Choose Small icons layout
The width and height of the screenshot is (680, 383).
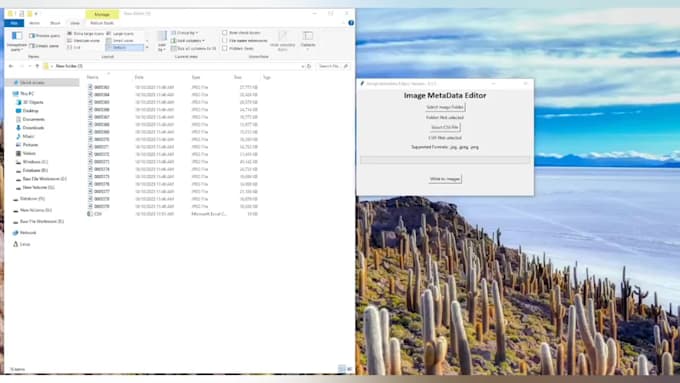point(120,40)
